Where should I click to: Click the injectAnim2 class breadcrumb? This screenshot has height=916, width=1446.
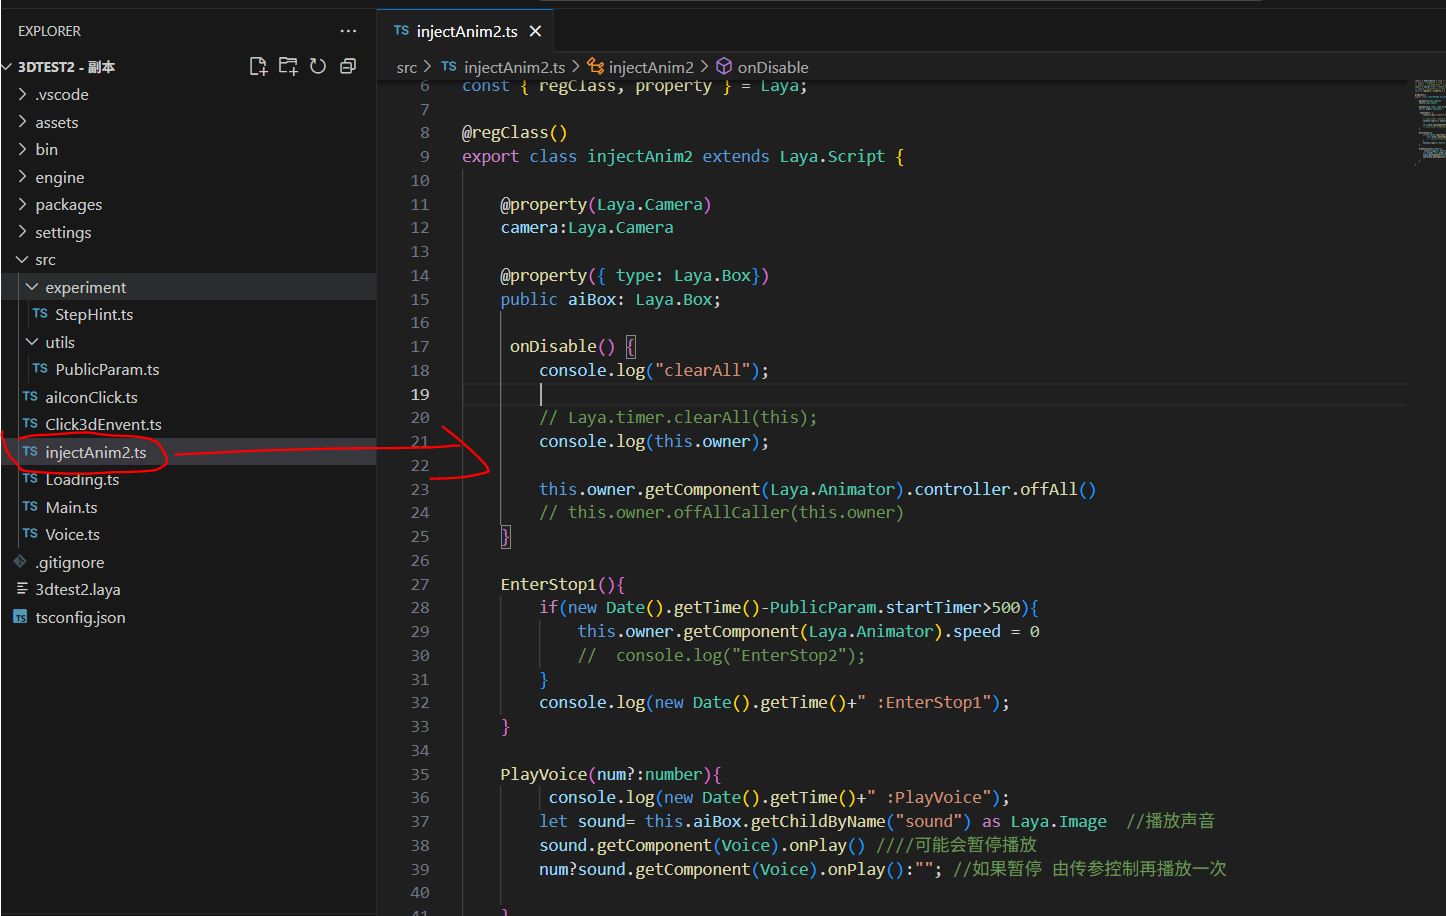651,67
